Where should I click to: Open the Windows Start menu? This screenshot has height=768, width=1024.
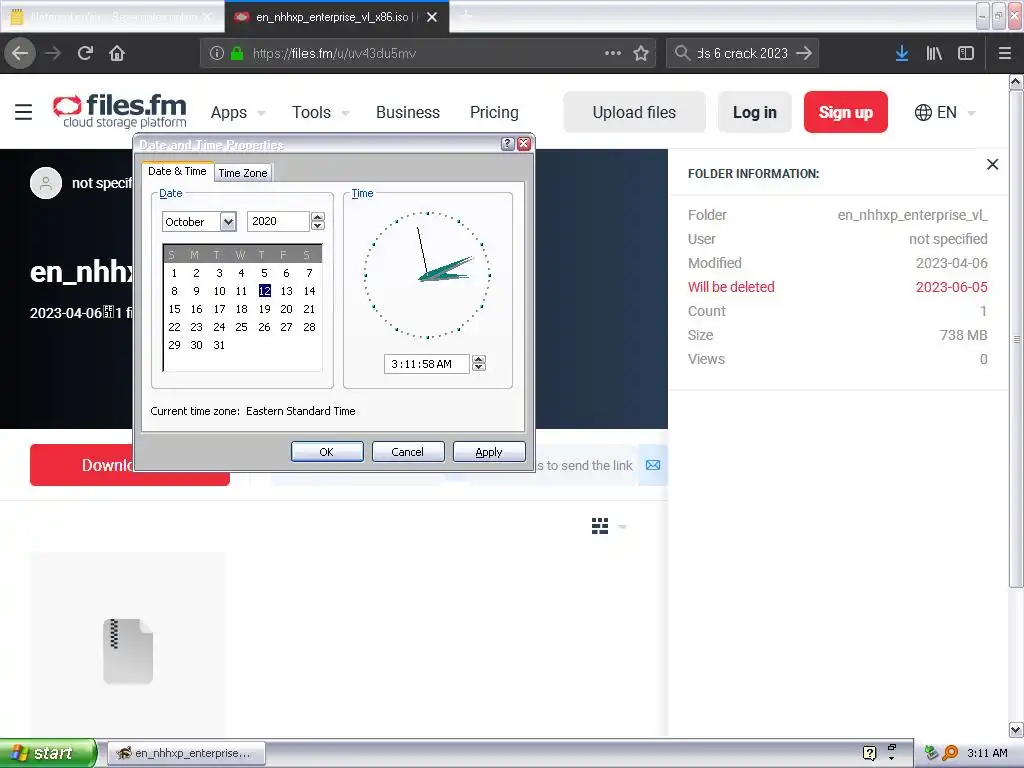point(48,753)
